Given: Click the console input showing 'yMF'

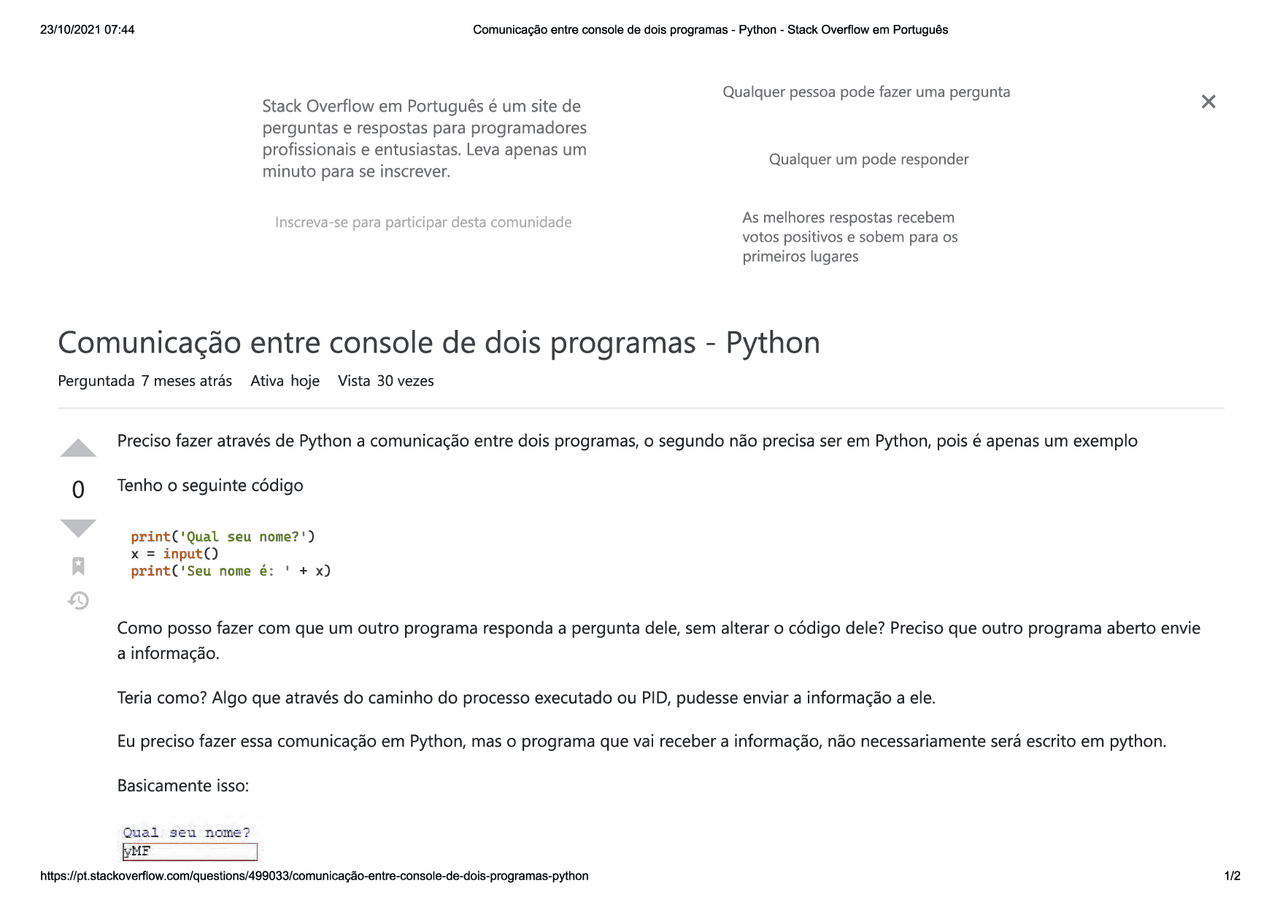Looking at the screenshot, I should (x=189, y=851).
